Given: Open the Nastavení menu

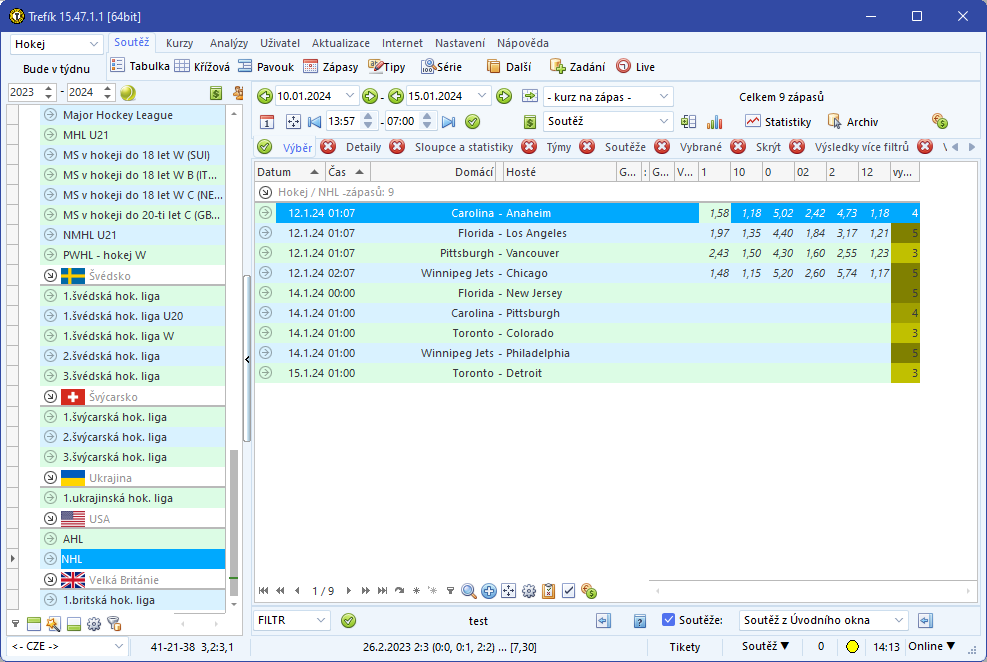Looking at the screenshot, I should (460, 43).
